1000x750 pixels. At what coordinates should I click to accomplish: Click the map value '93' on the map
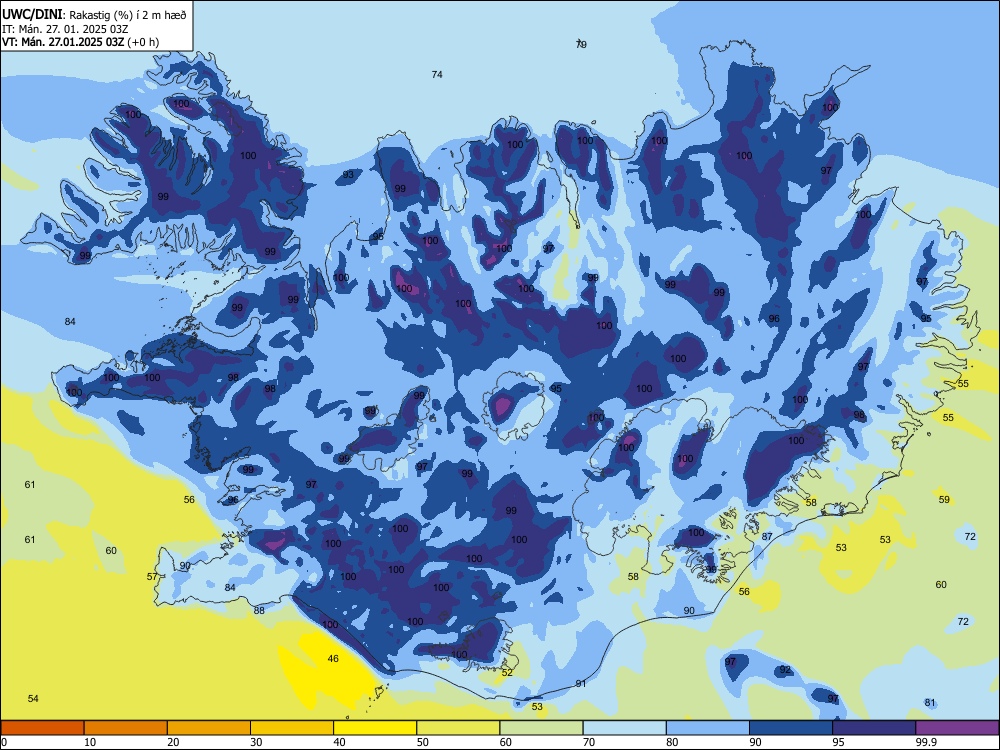click(x=348, y=175)
